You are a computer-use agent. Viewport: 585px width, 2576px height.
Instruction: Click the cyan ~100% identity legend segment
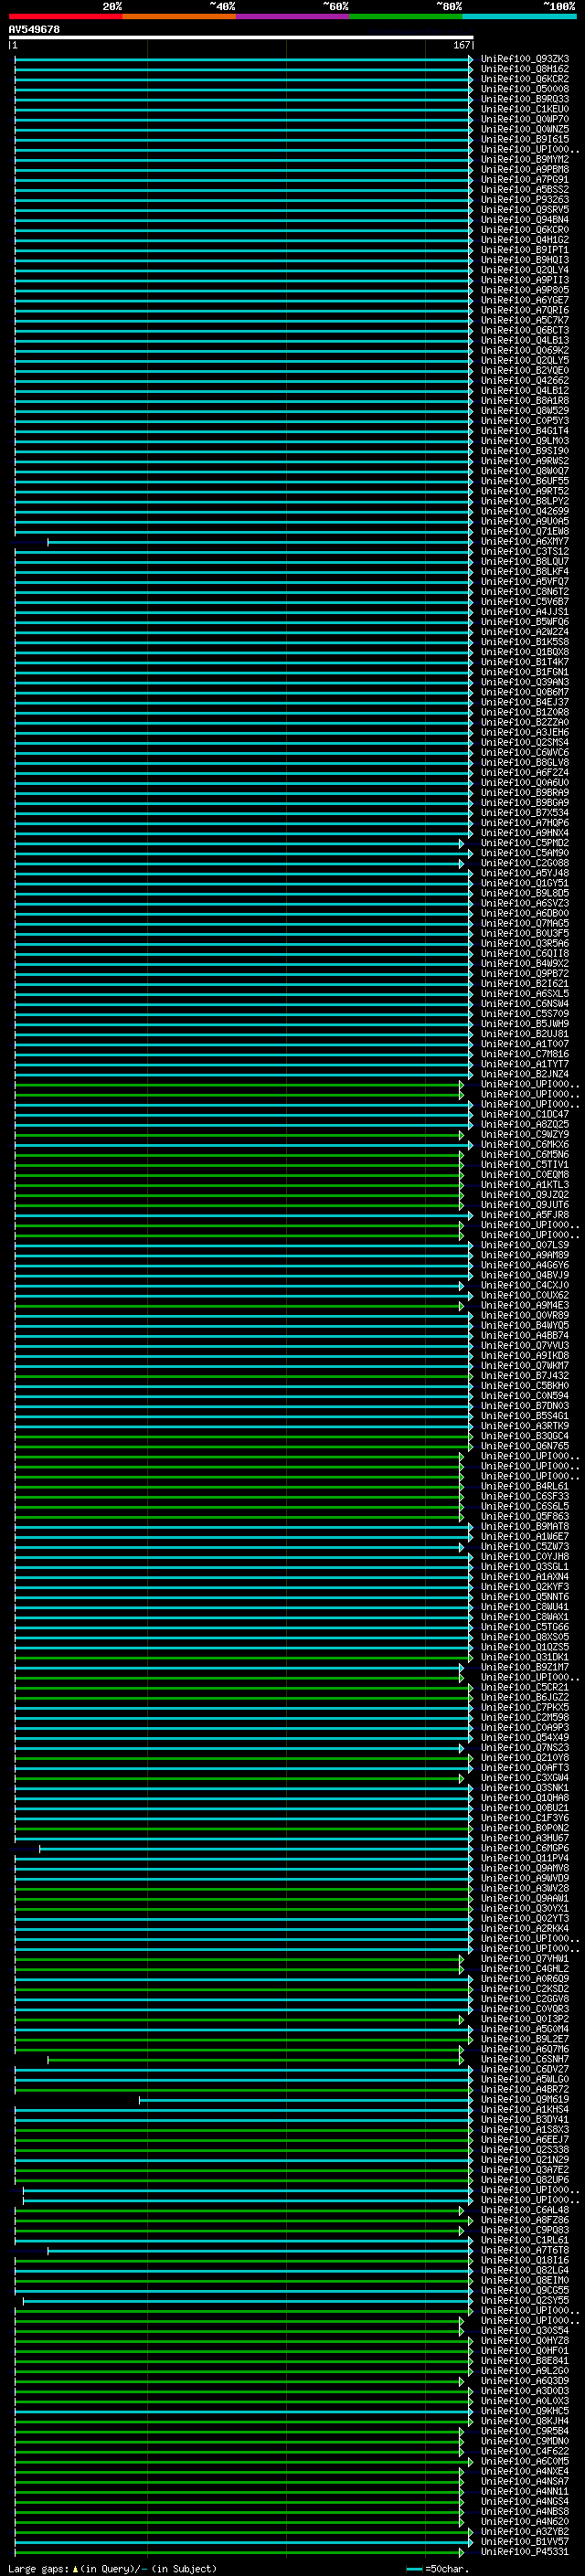click(520, 16)
